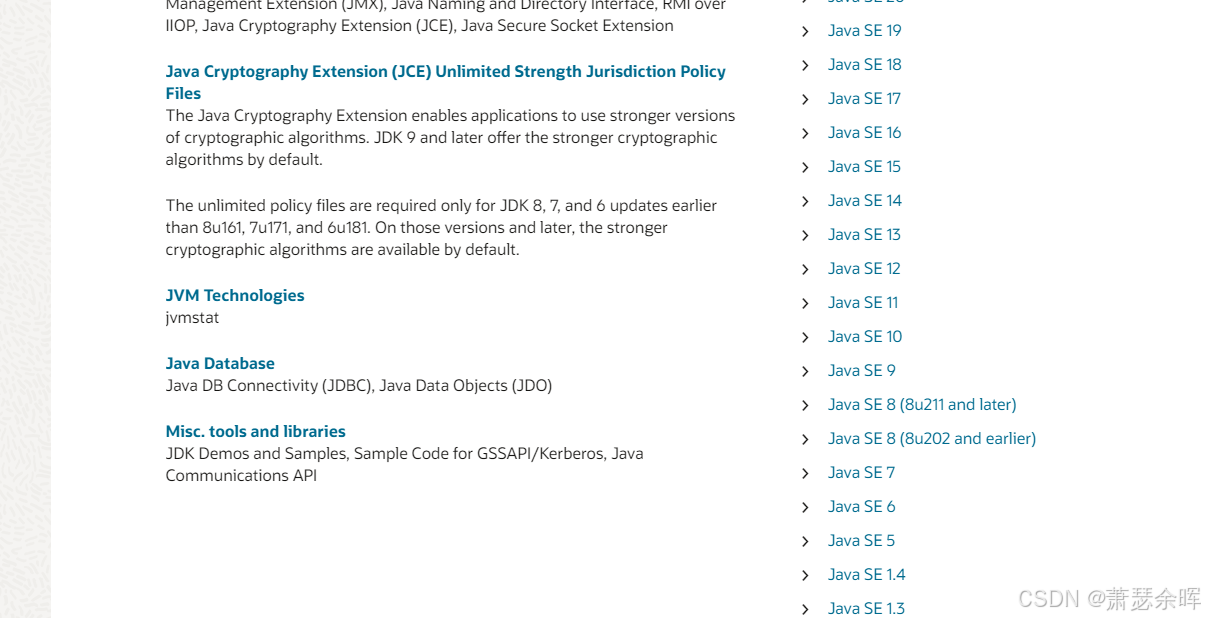Screen dimensions: 1205x618
Task: Open the Java SE 14 page
Action: (864, 200)
